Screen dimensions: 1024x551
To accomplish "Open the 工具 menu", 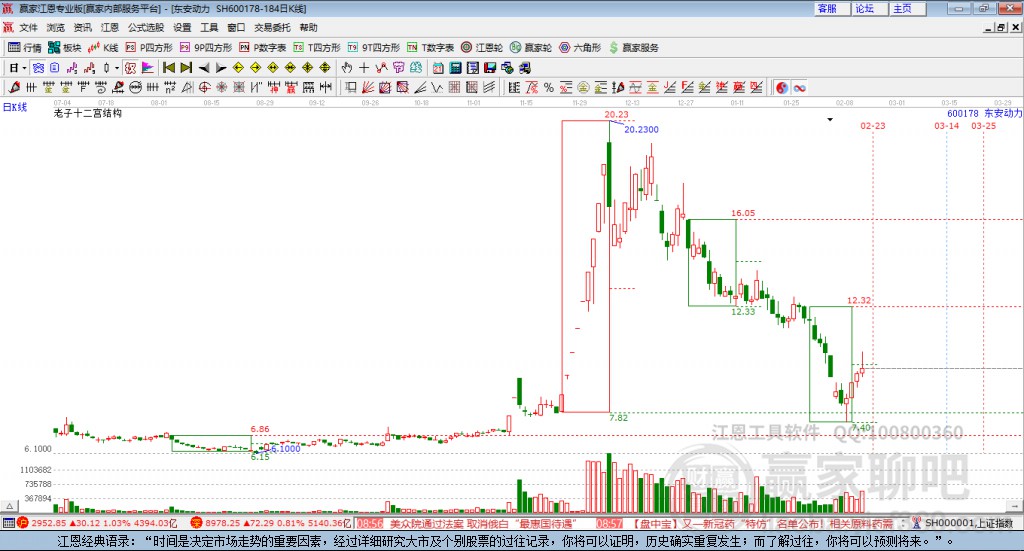I will click(209, 27).
